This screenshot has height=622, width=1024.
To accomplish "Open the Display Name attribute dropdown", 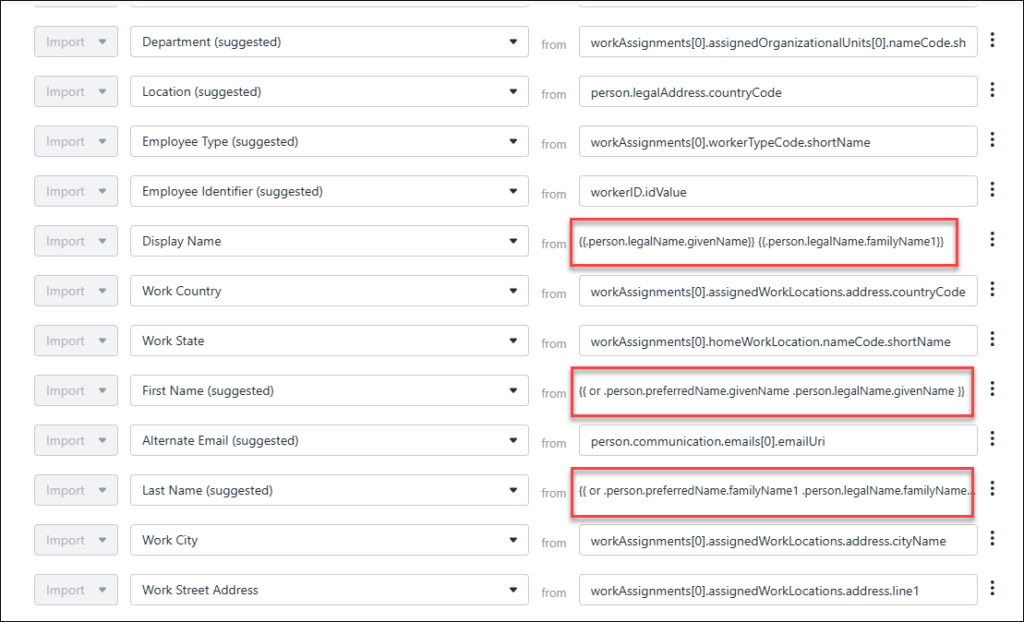I will pos(329,241).
